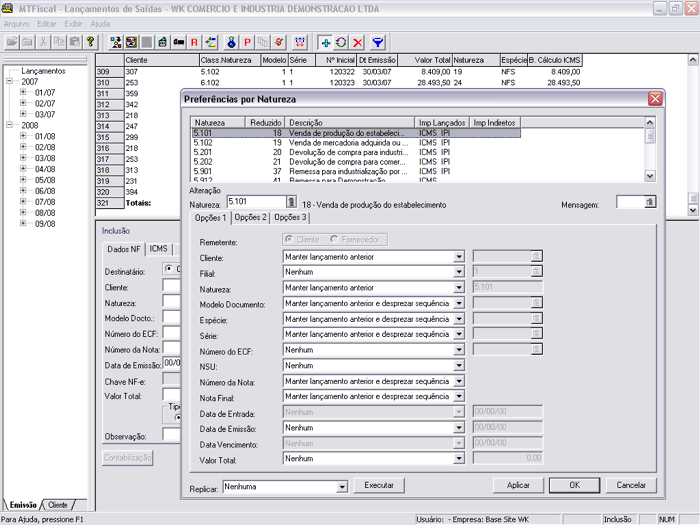Open the Replicar dropdown list

click(342, 485)
